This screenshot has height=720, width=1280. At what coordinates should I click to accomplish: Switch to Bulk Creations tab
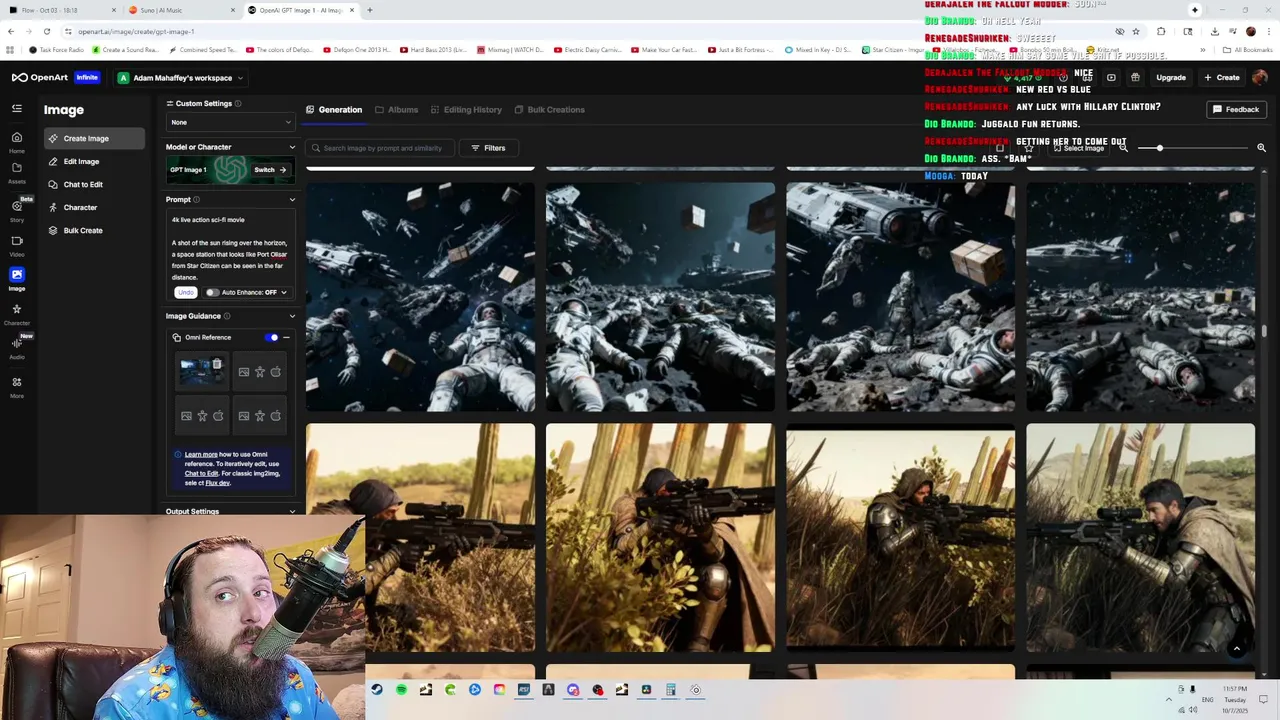(549, 110)
